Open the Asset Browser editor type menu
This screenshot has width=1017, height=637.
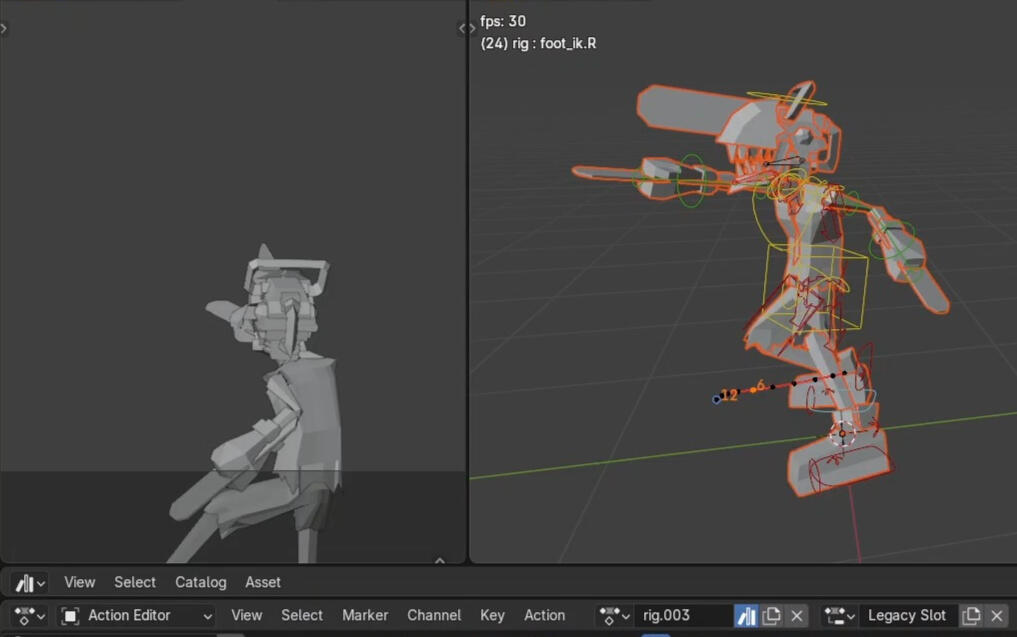coord(30,582)
